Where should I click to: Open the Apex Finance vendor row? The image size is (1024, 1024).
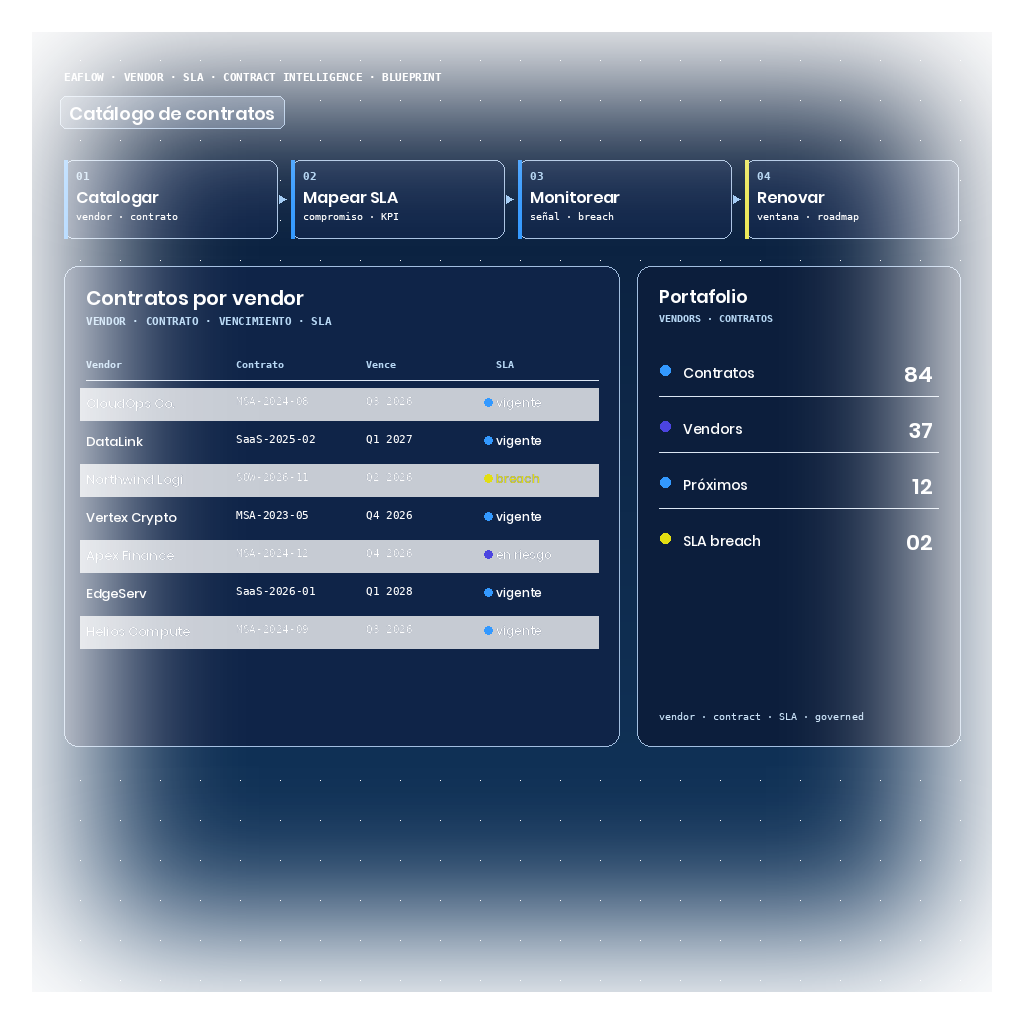point(340,556)
